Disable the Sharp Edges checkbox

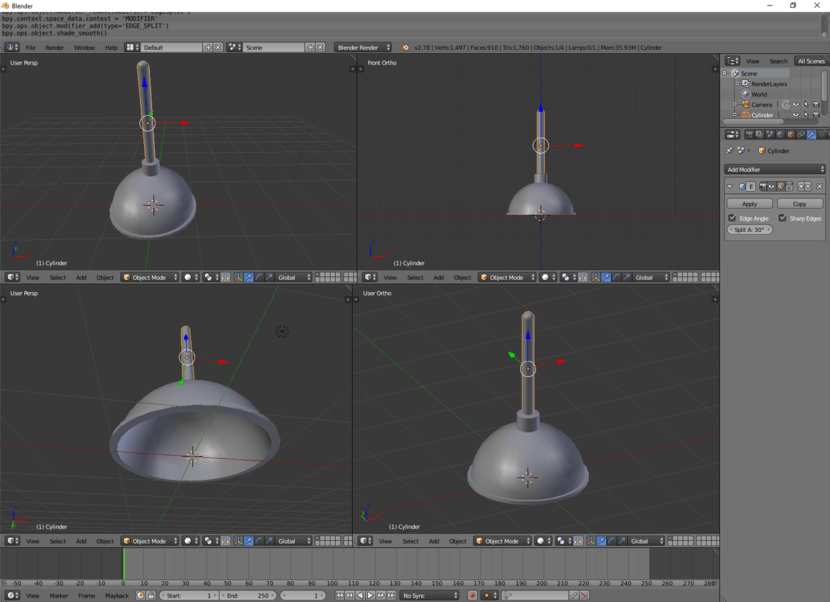click(782, 218)
